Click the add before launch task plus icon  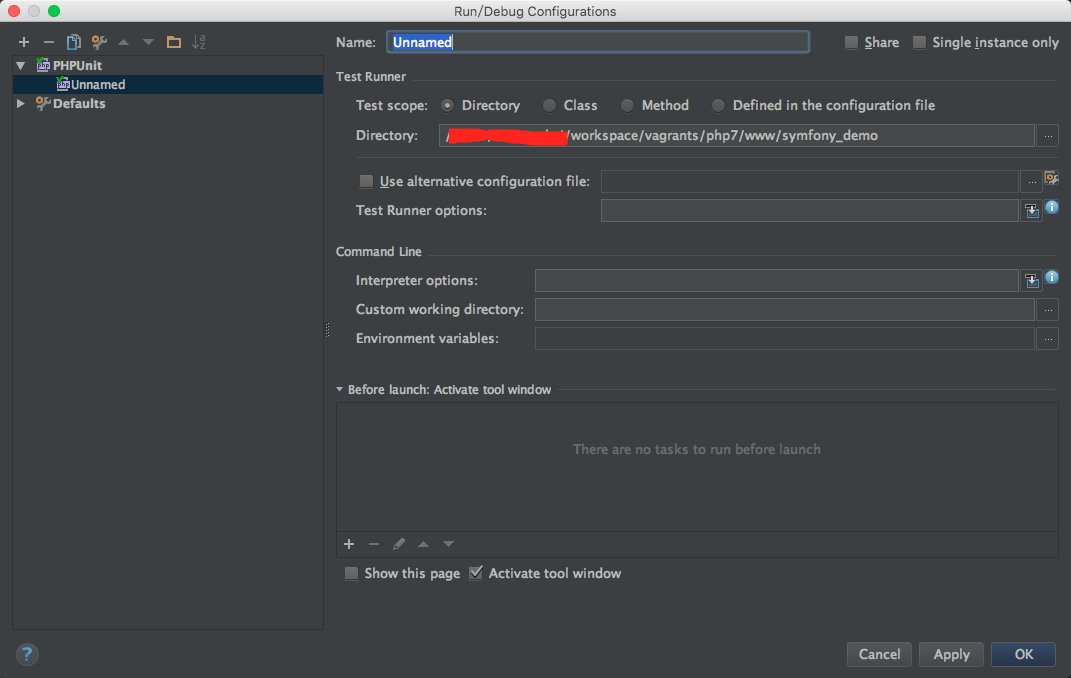tap(349, 544)
